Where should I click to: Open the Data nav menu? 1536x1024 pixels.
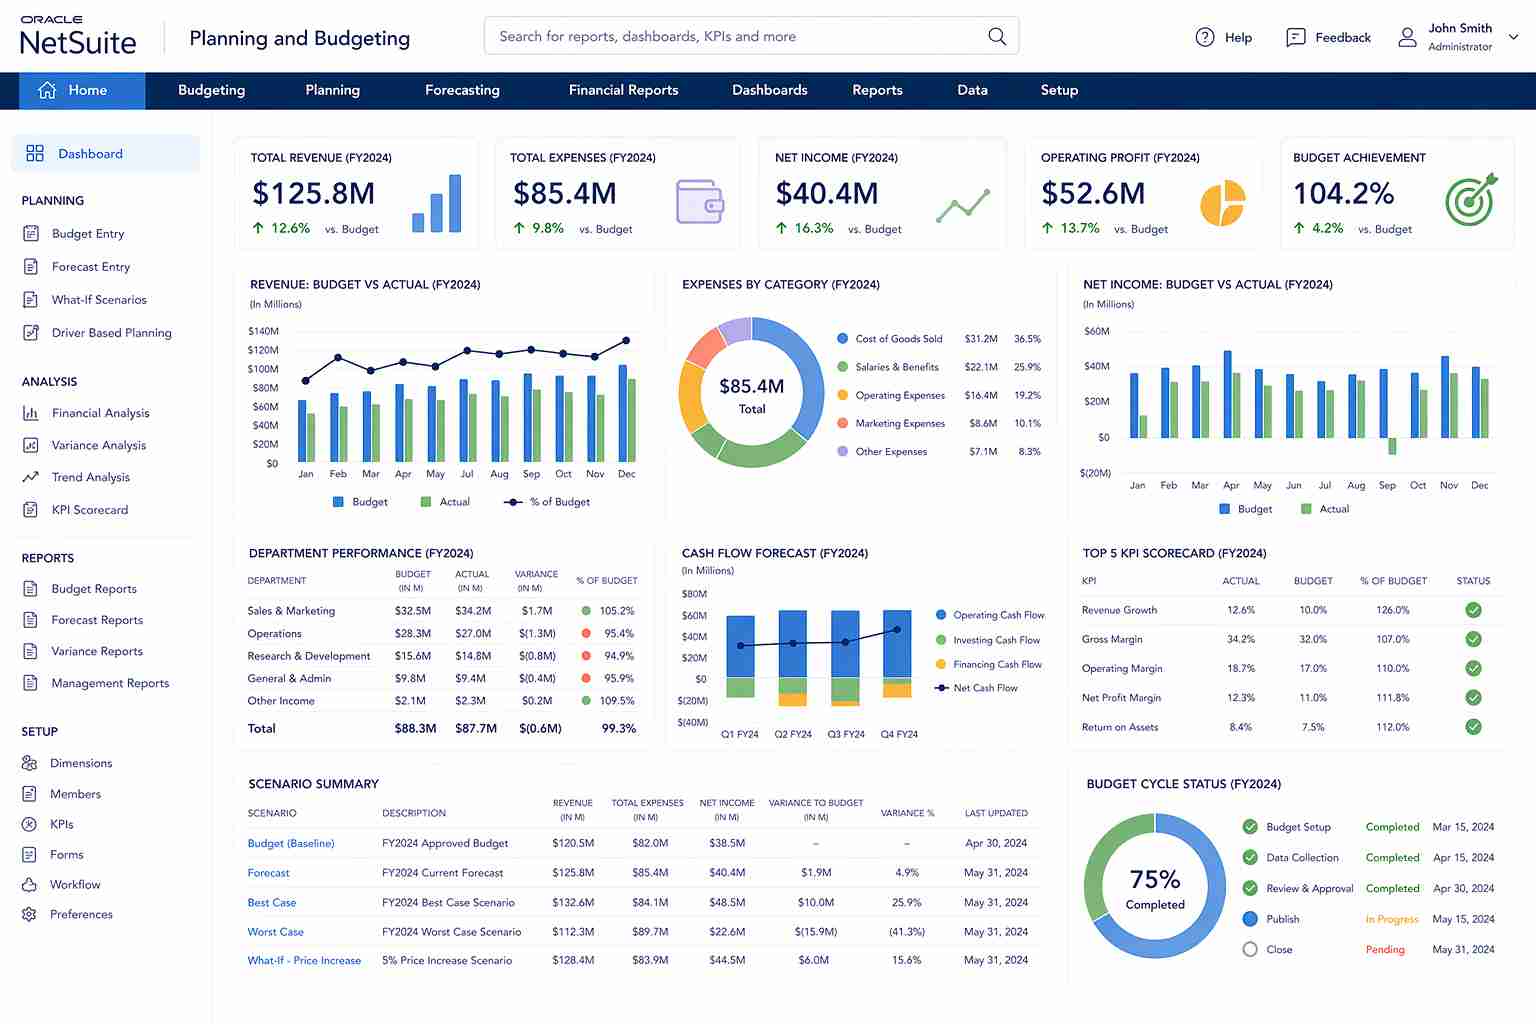(x=972, y=90)
